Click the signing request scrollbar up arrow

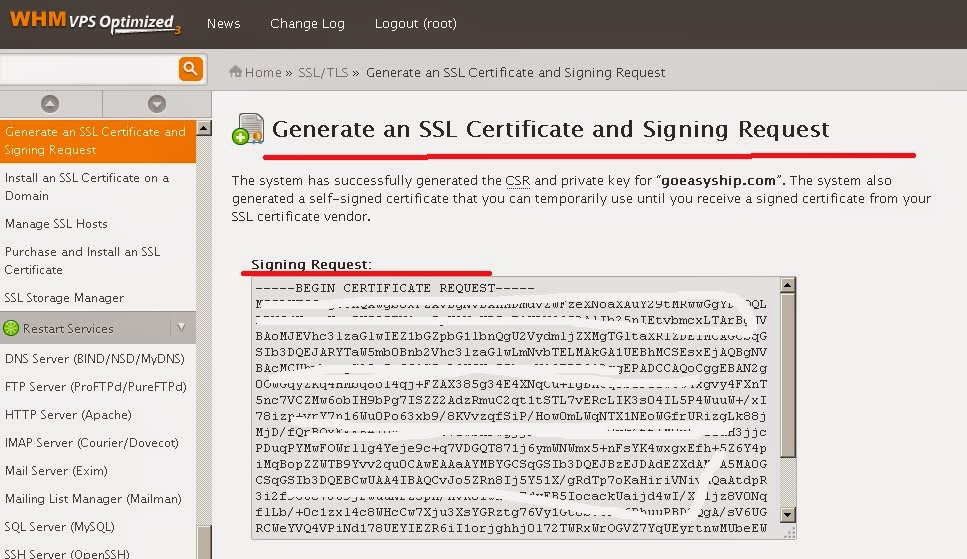[788, 285]
